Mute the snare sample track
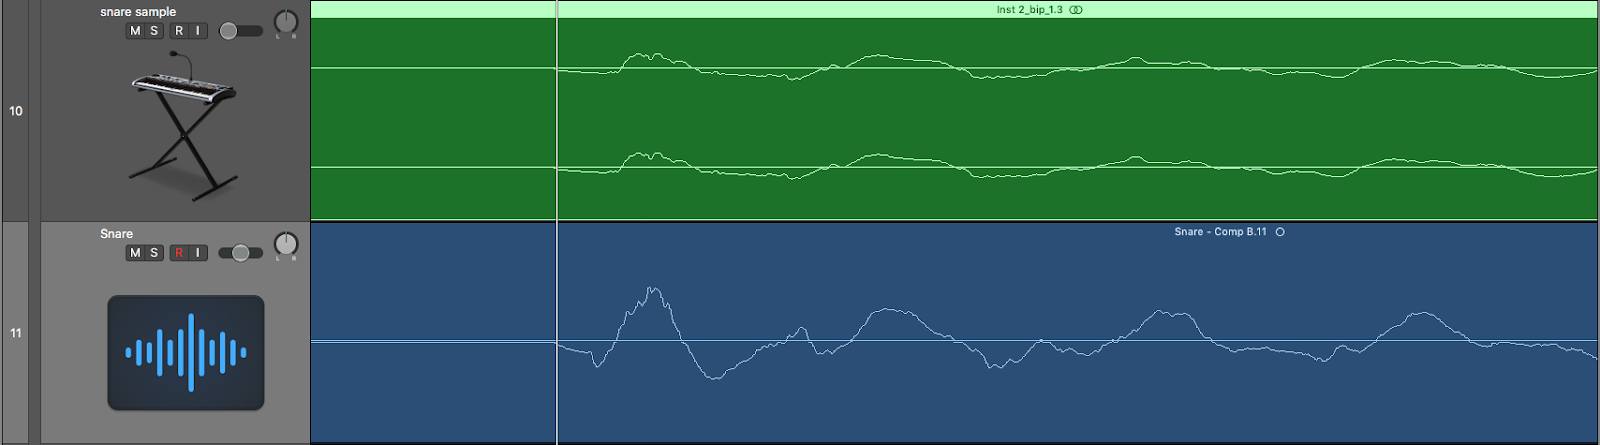1600x445 pixels. click(x=135, y=31)
